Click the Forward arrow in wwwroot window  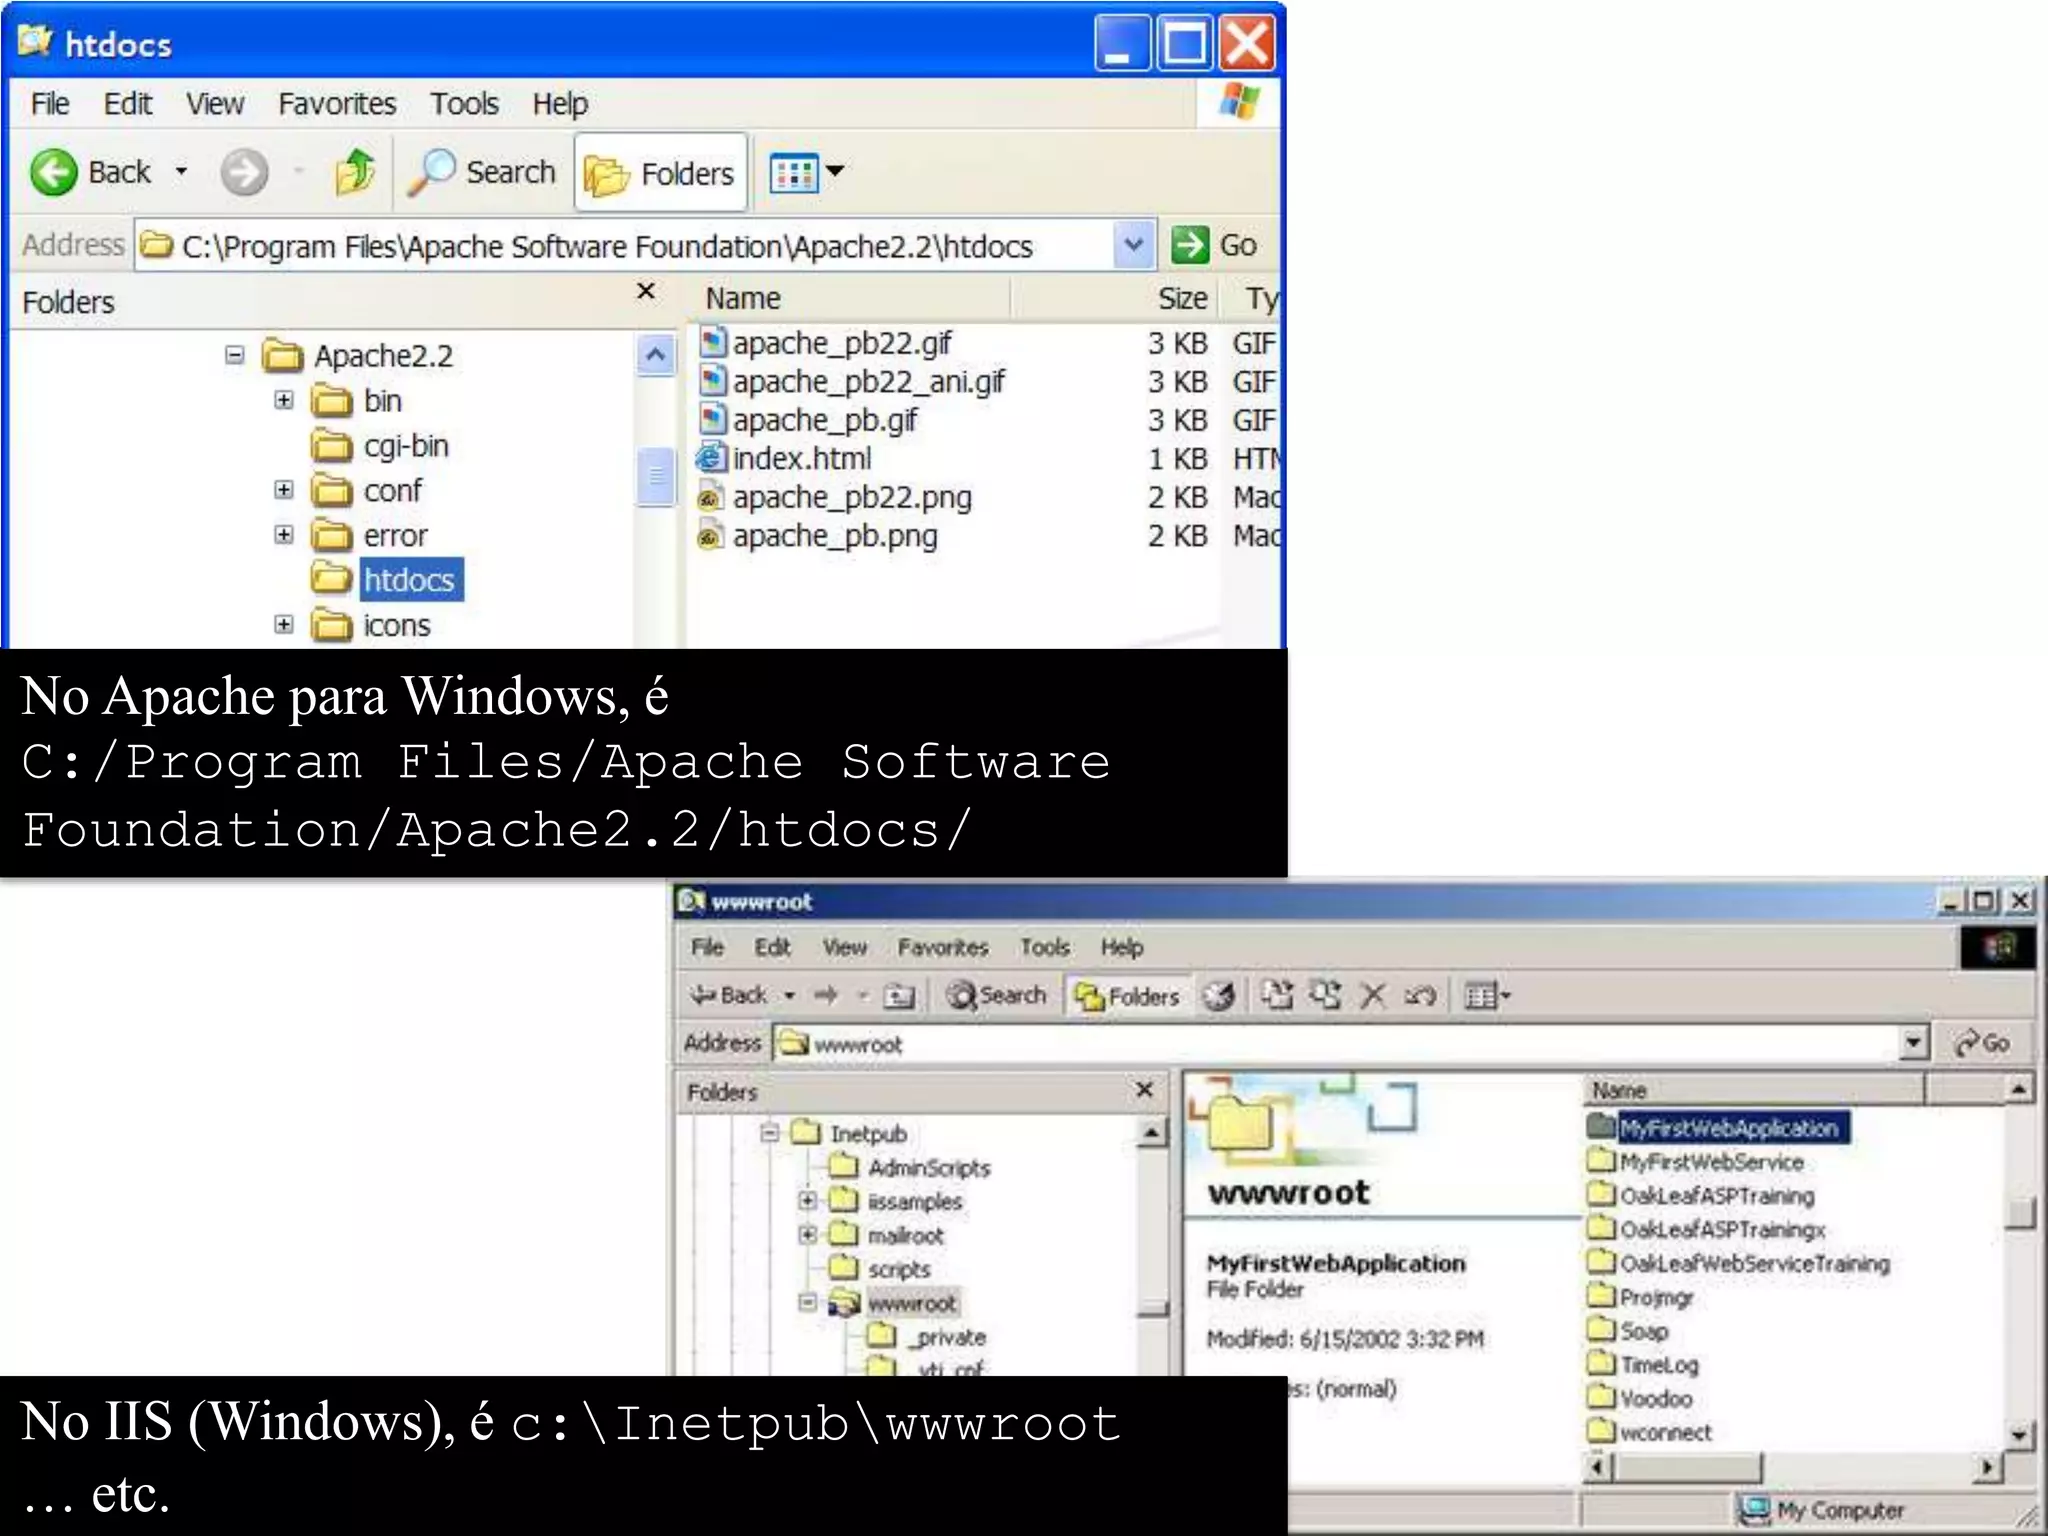click(x=826, y=995)
